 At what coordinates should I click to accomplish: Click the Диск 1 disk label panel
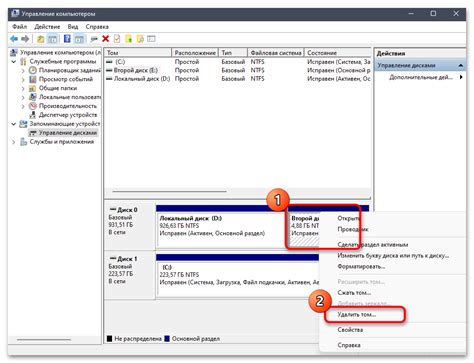(129, 275)
